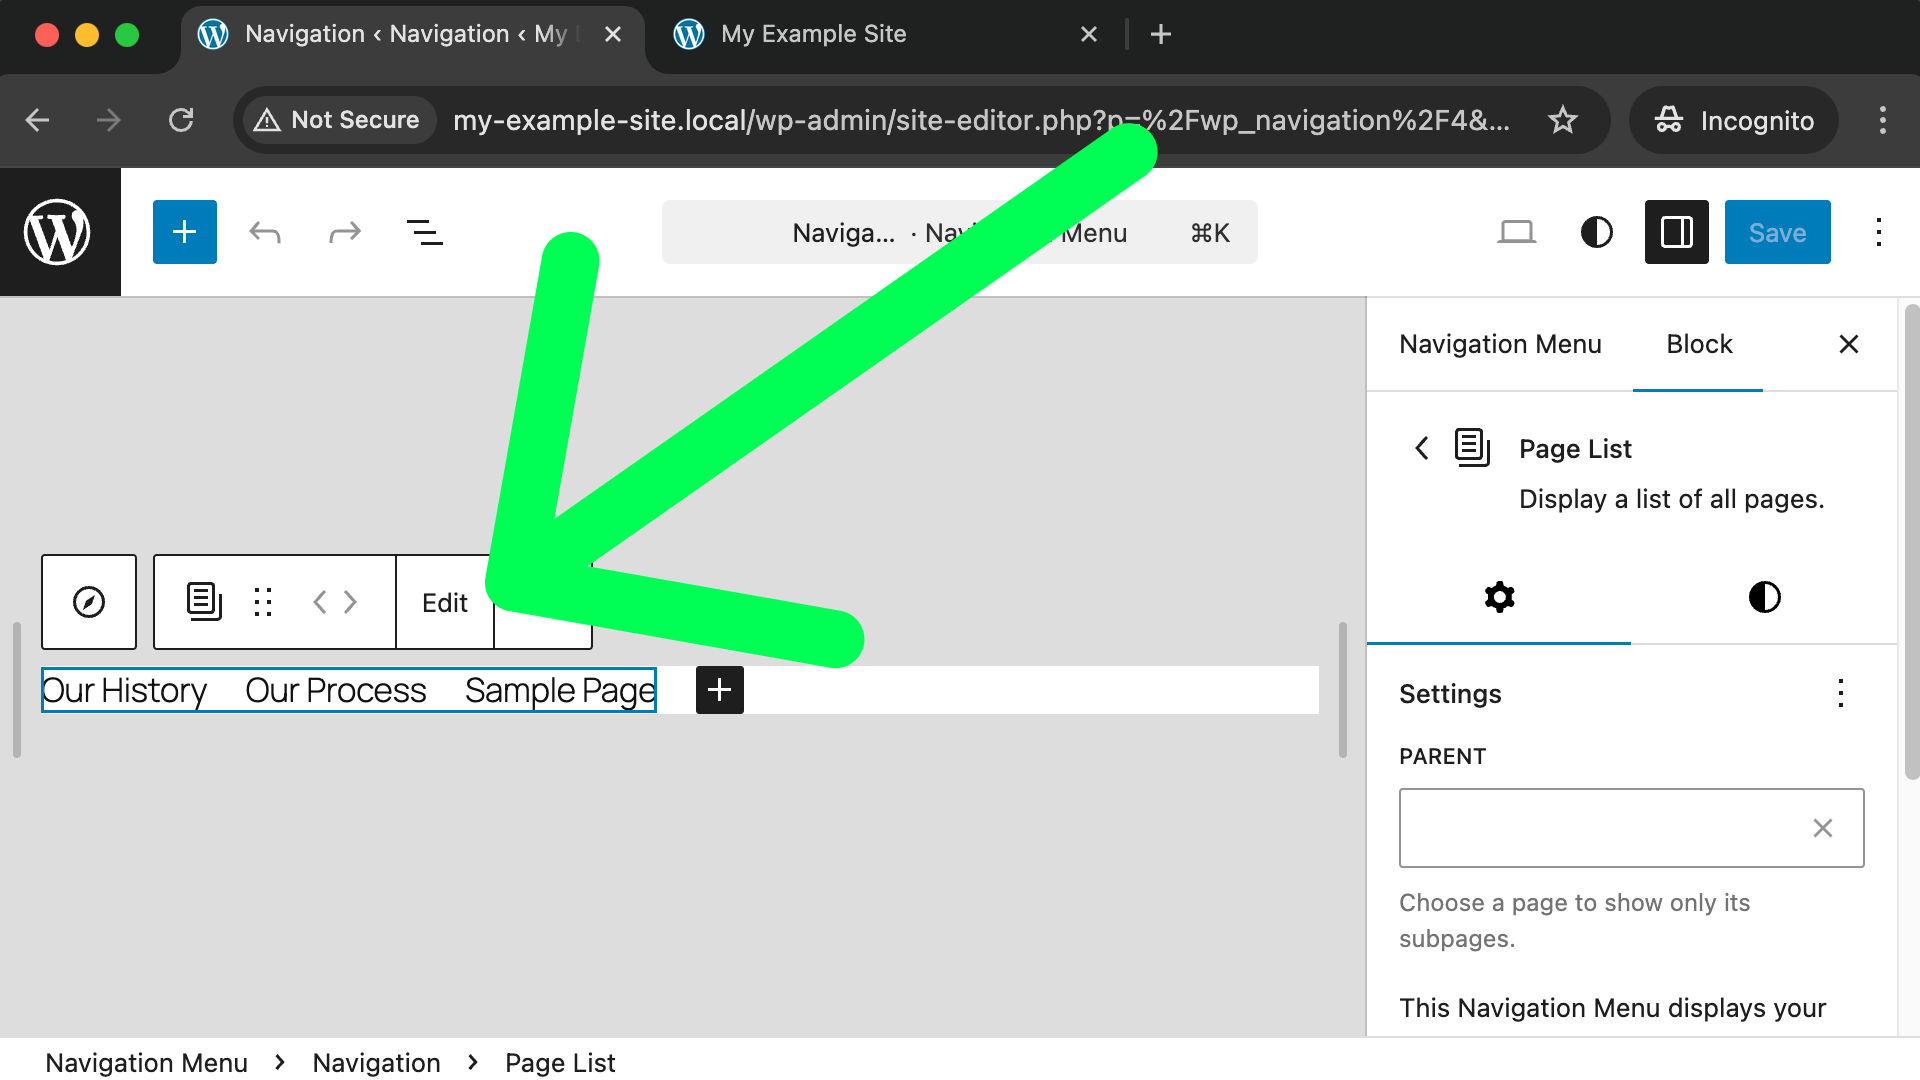
Task: Open the editor Options three-dot menu
Action: (x=1879, y=233)
